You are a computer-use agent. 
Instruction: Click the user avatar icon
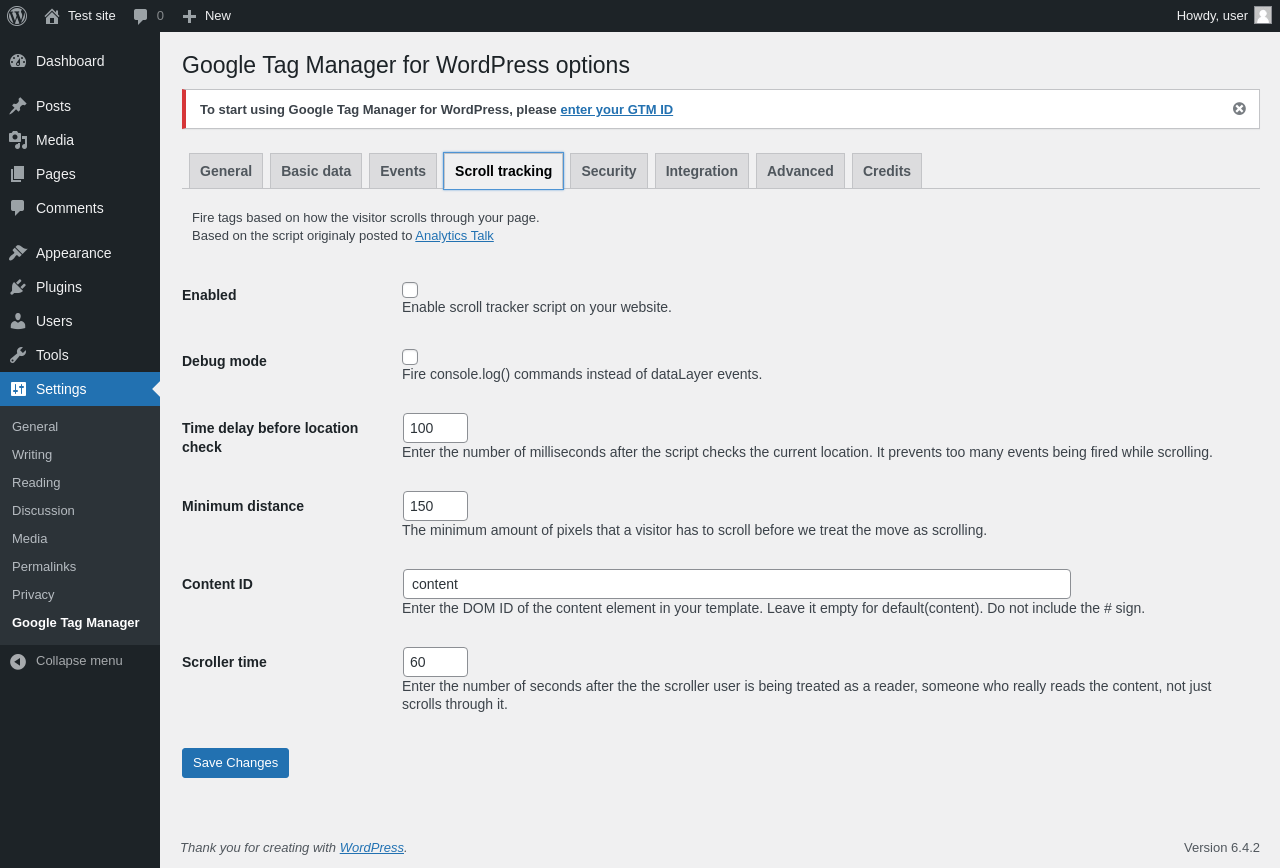click(1263, 15)
